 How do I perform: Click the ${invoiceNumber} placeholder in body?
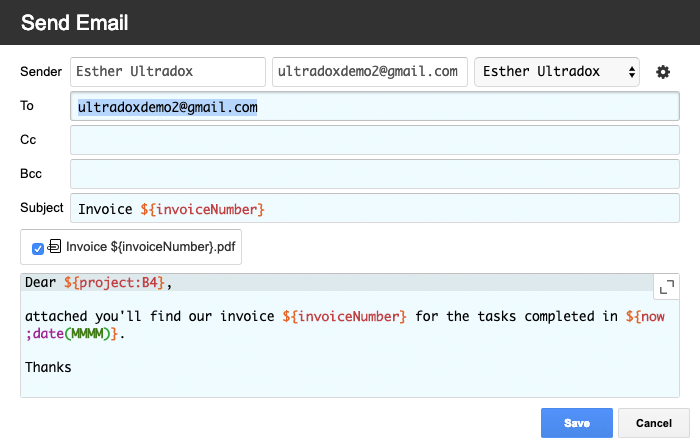[x=344, y=316]
